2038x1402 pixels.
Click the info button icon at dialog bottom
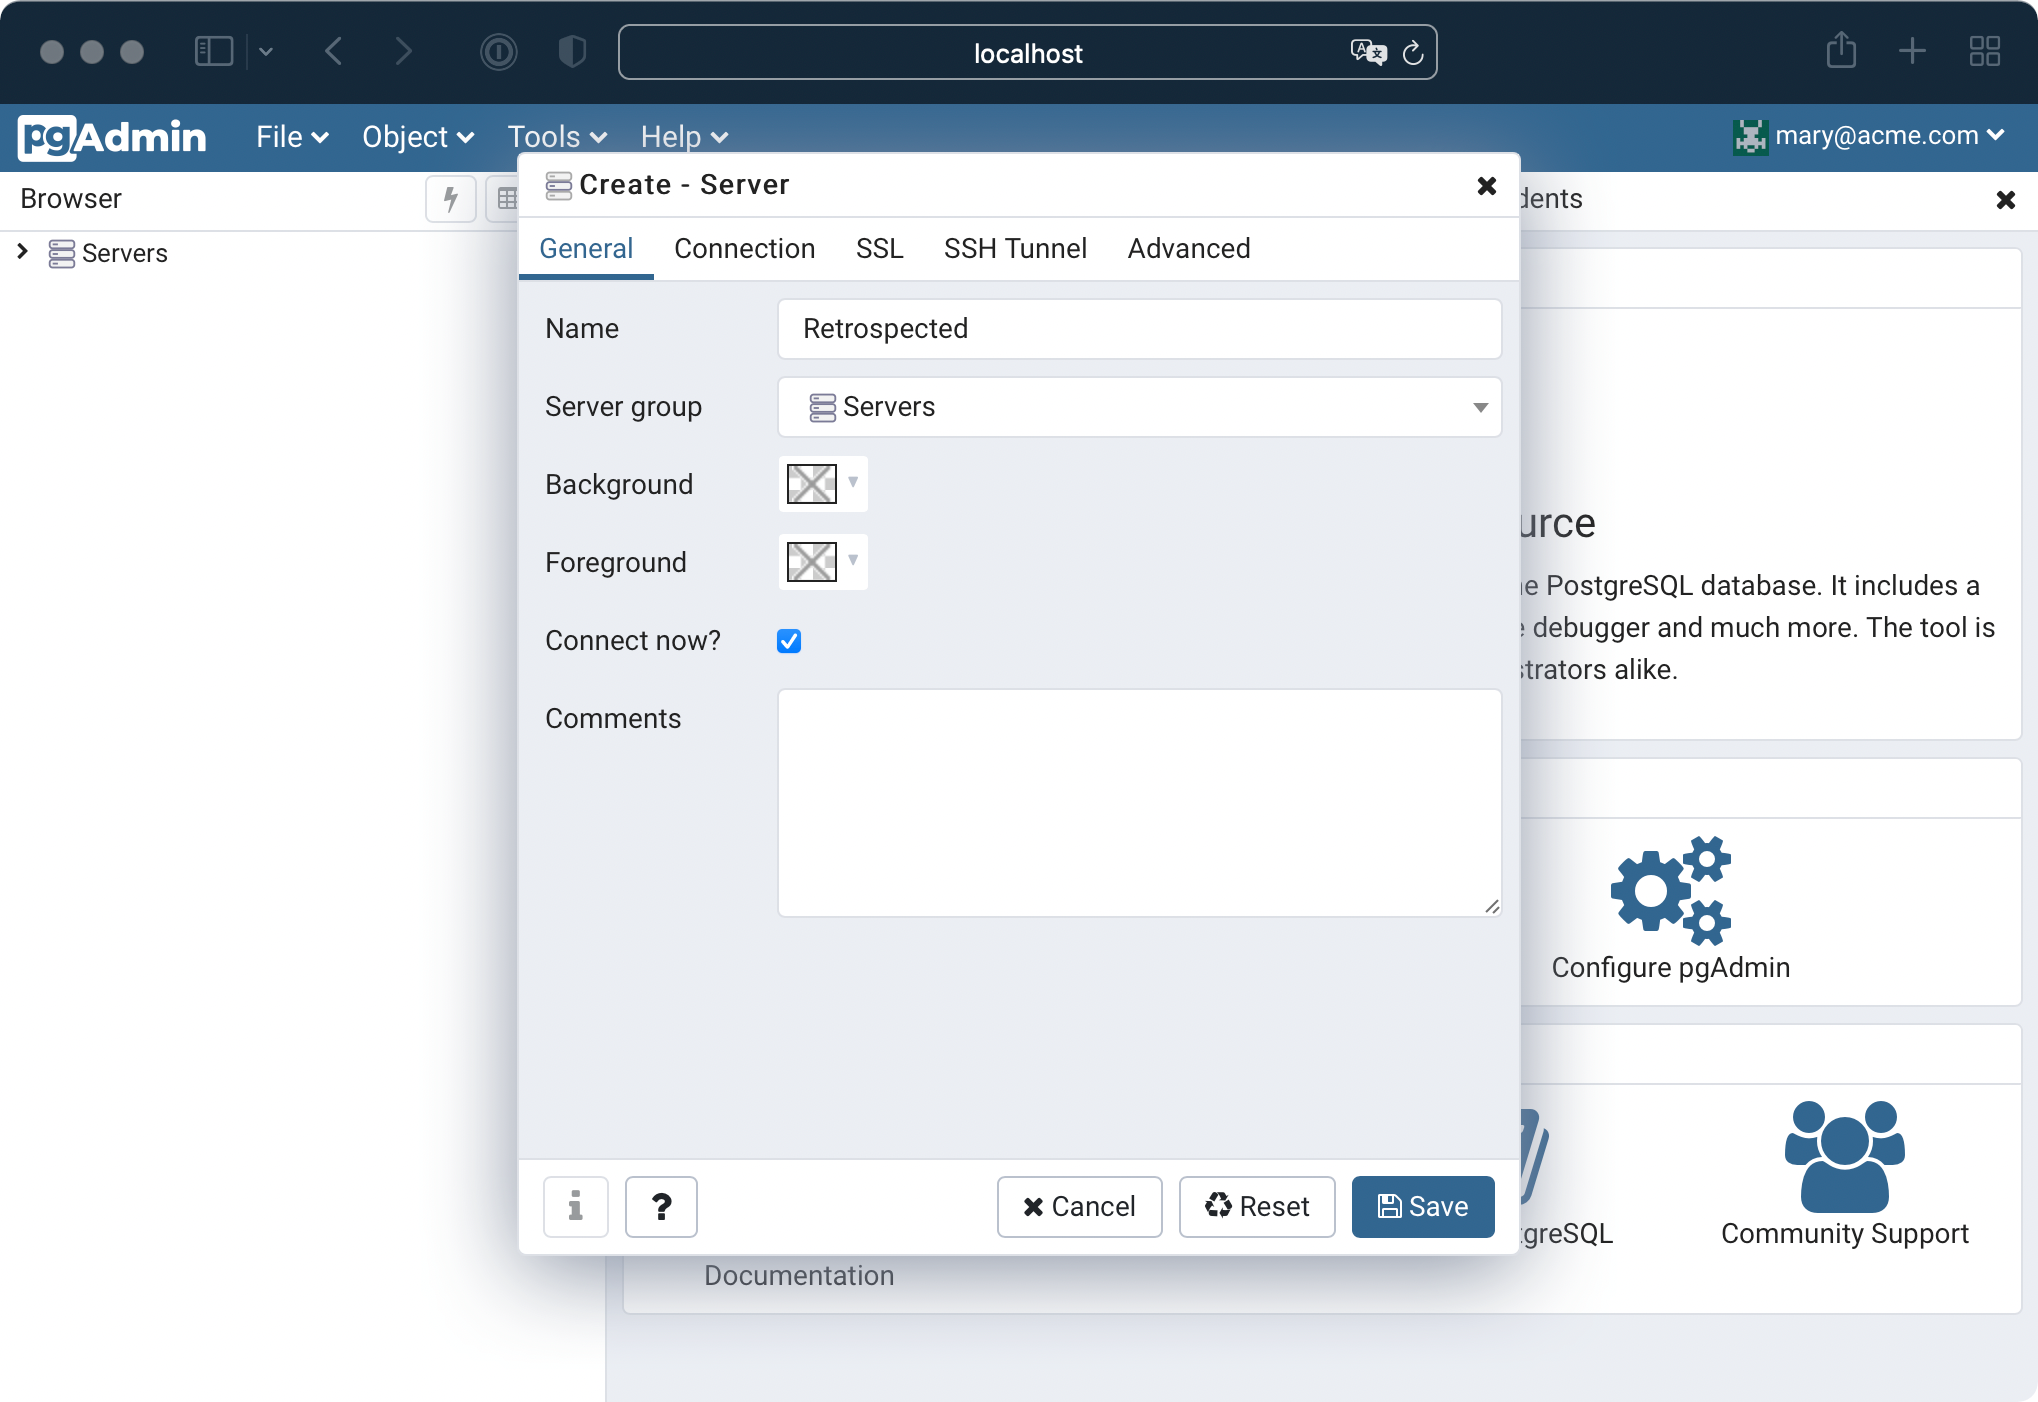(576, 1205)
